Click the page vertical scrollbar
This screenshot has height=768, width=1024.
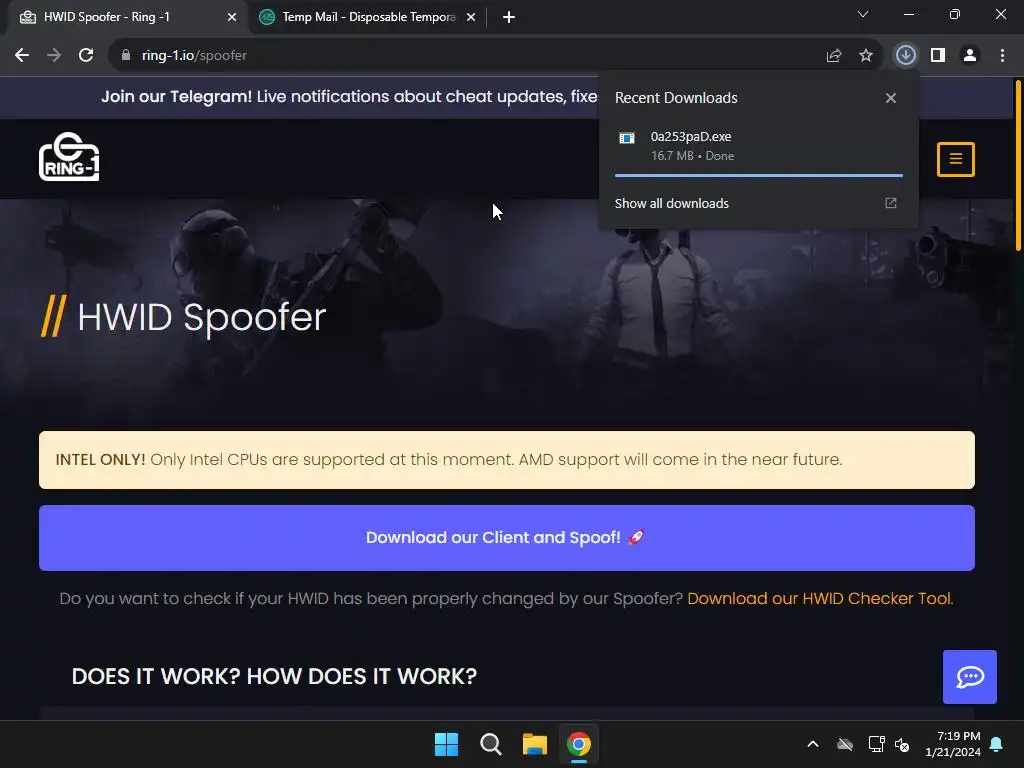[x=1017, y=165]
